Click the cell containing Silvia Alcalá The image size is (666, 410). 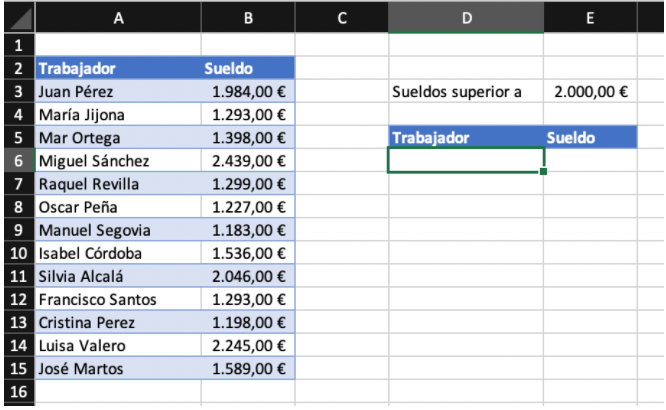[118, 276]
